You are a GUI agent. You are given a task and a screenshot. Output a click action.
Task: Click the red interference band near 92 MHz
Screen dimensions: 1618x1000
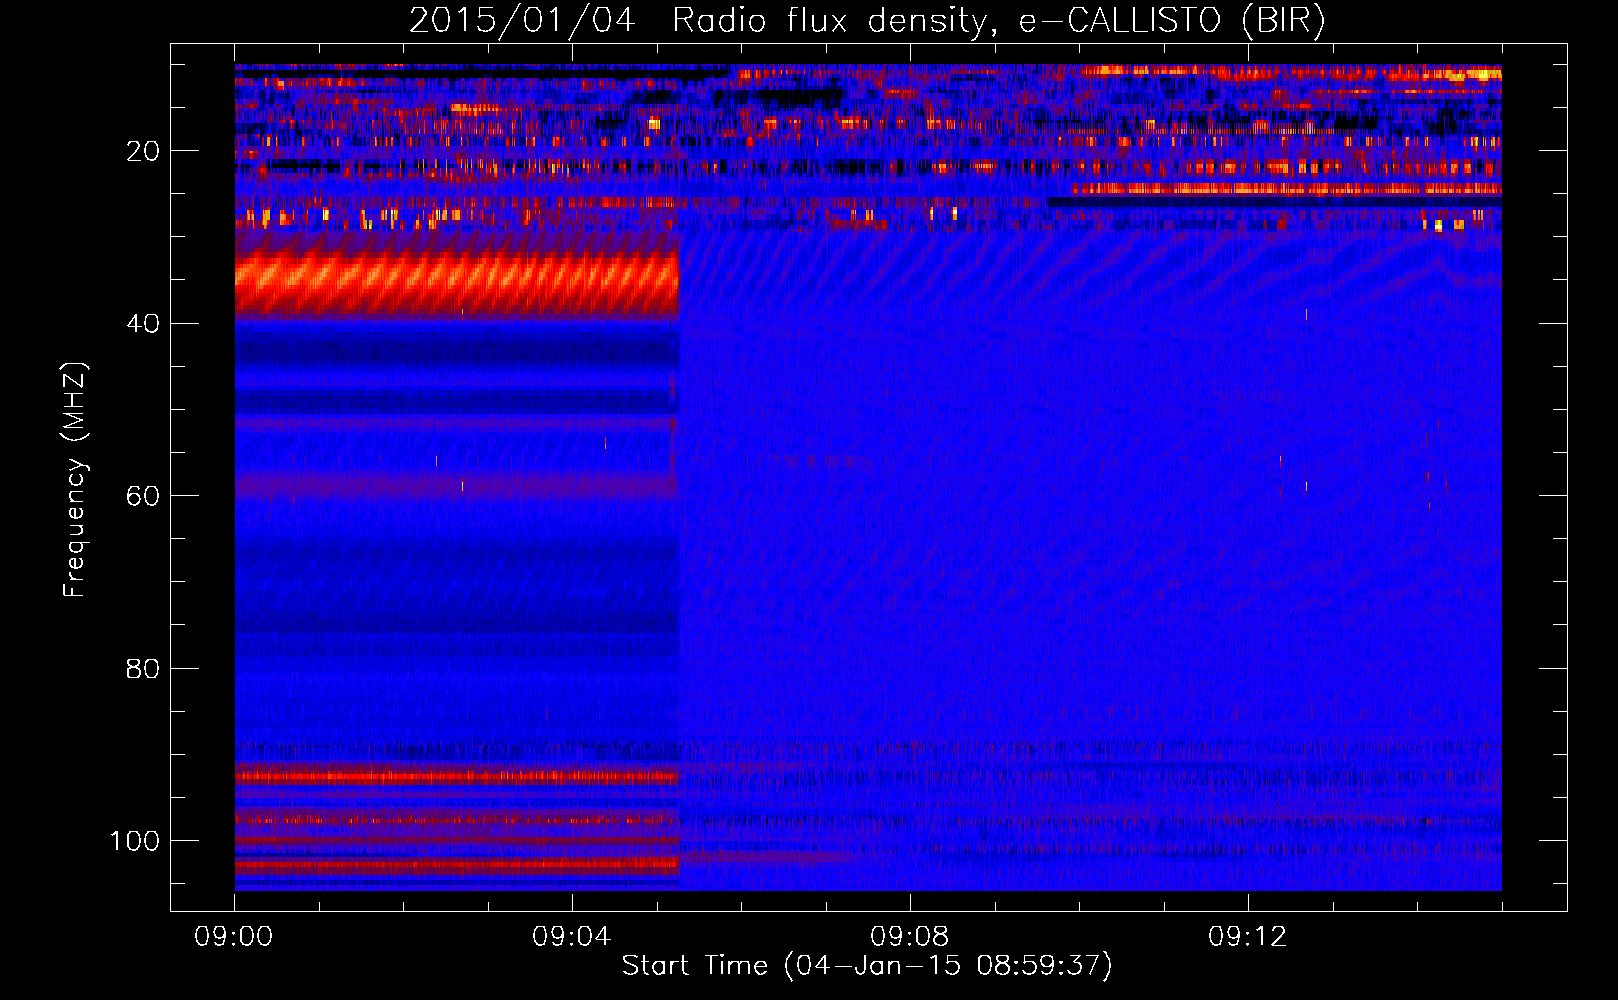click(x=457, y=776)
